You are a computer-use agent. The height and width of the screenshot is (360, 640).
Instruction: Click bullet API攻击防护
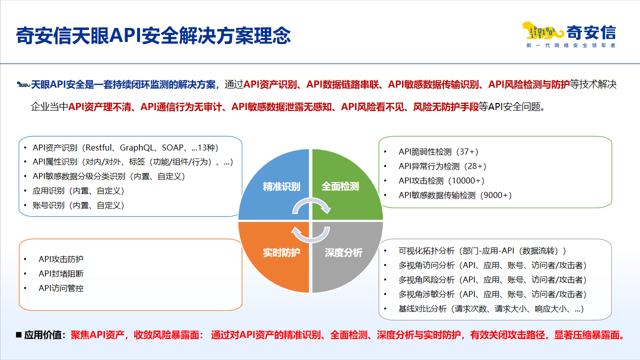[x=61, y=259]
